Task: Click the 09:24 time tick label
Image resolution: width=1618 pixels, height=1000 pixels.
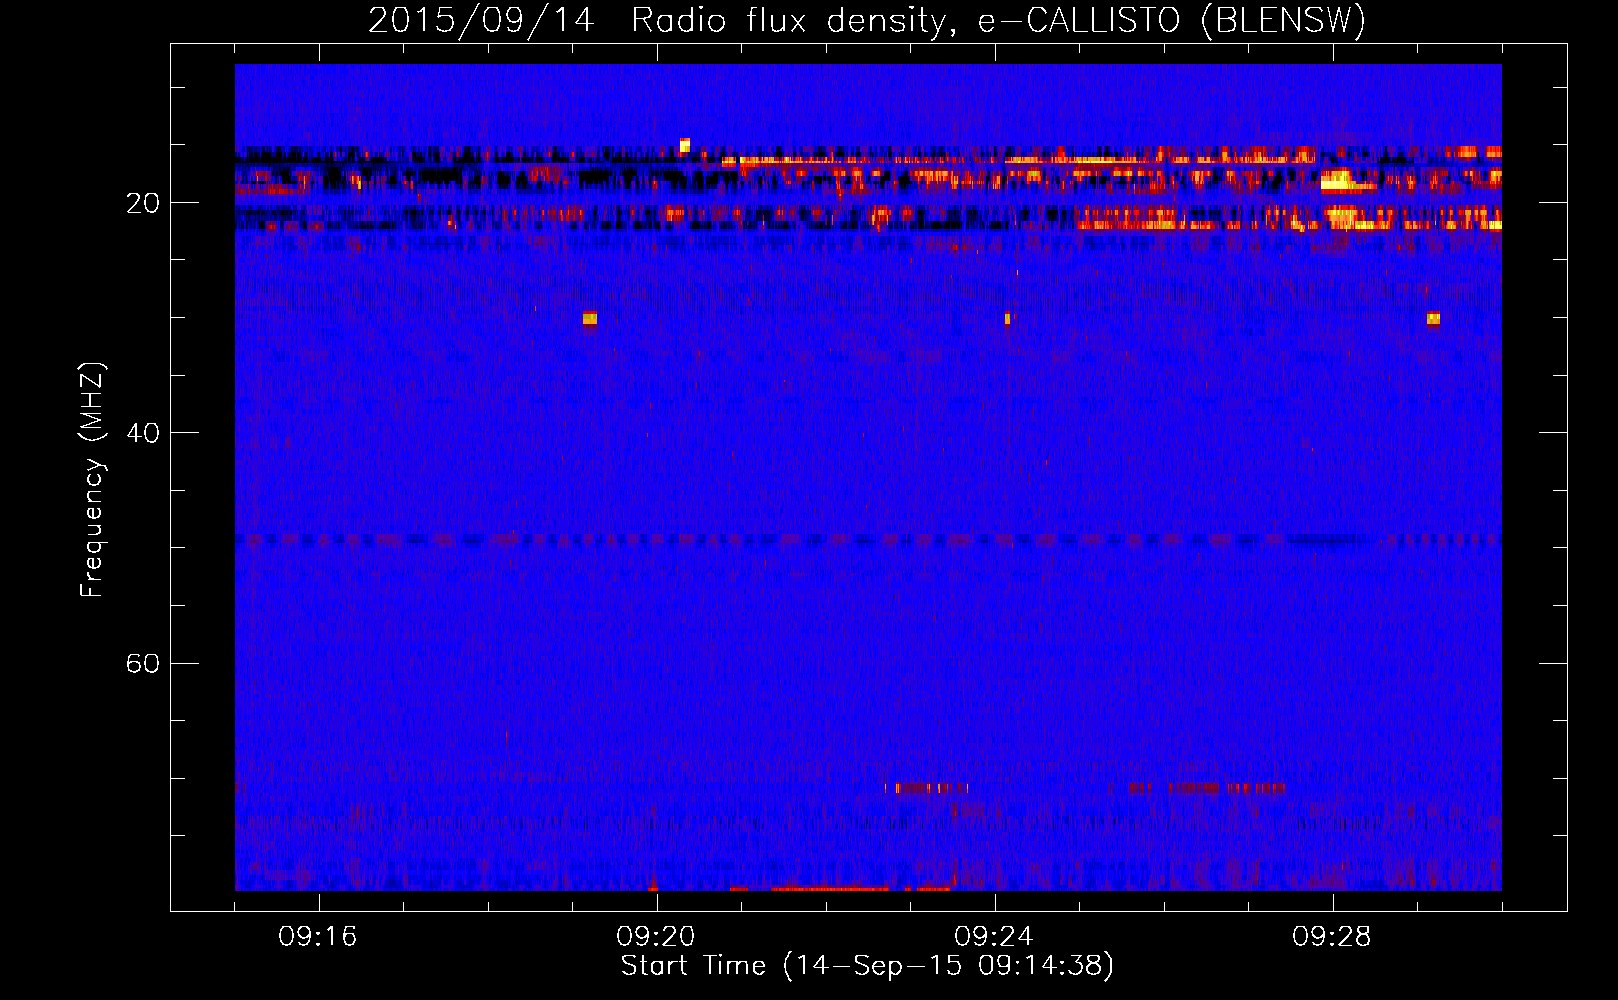Action: pyautogui.click(x=994, y=937)
